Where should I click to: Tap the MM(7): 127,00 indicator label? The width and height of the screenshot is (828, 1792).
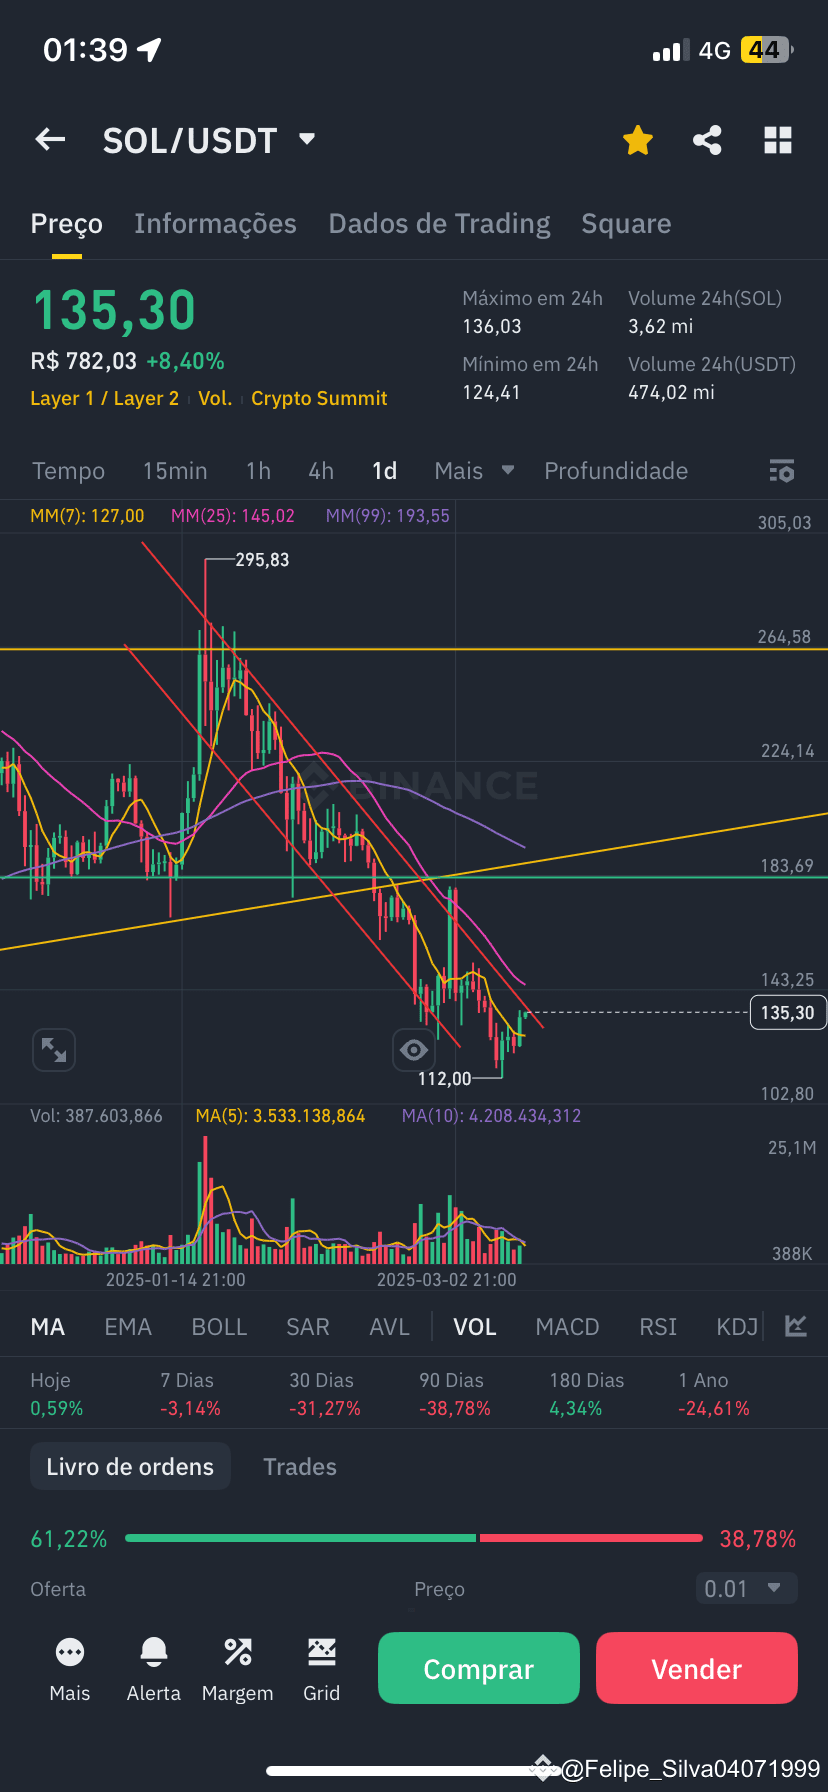[x=87, y=516]
